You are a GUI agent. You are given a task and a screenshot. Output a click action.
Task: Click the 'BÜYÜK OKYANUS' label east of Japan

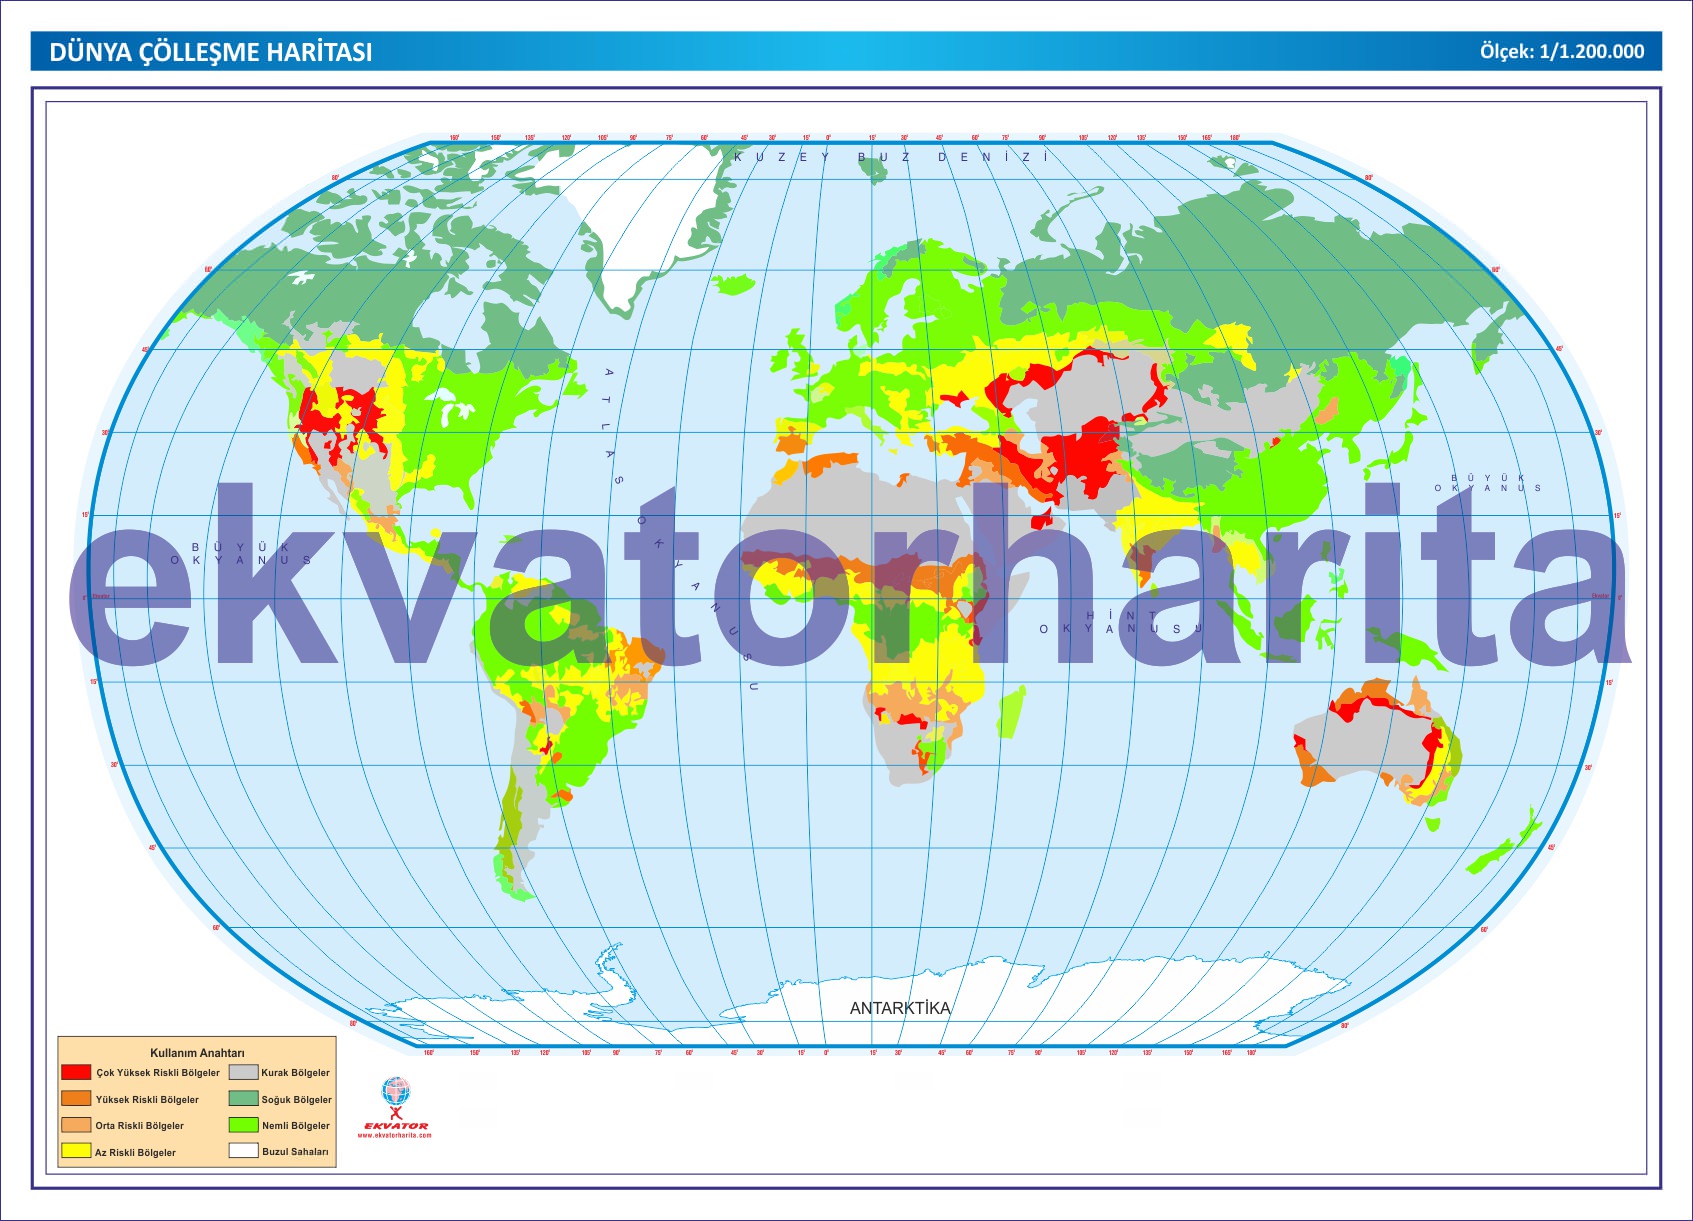tap(1488, 483)
